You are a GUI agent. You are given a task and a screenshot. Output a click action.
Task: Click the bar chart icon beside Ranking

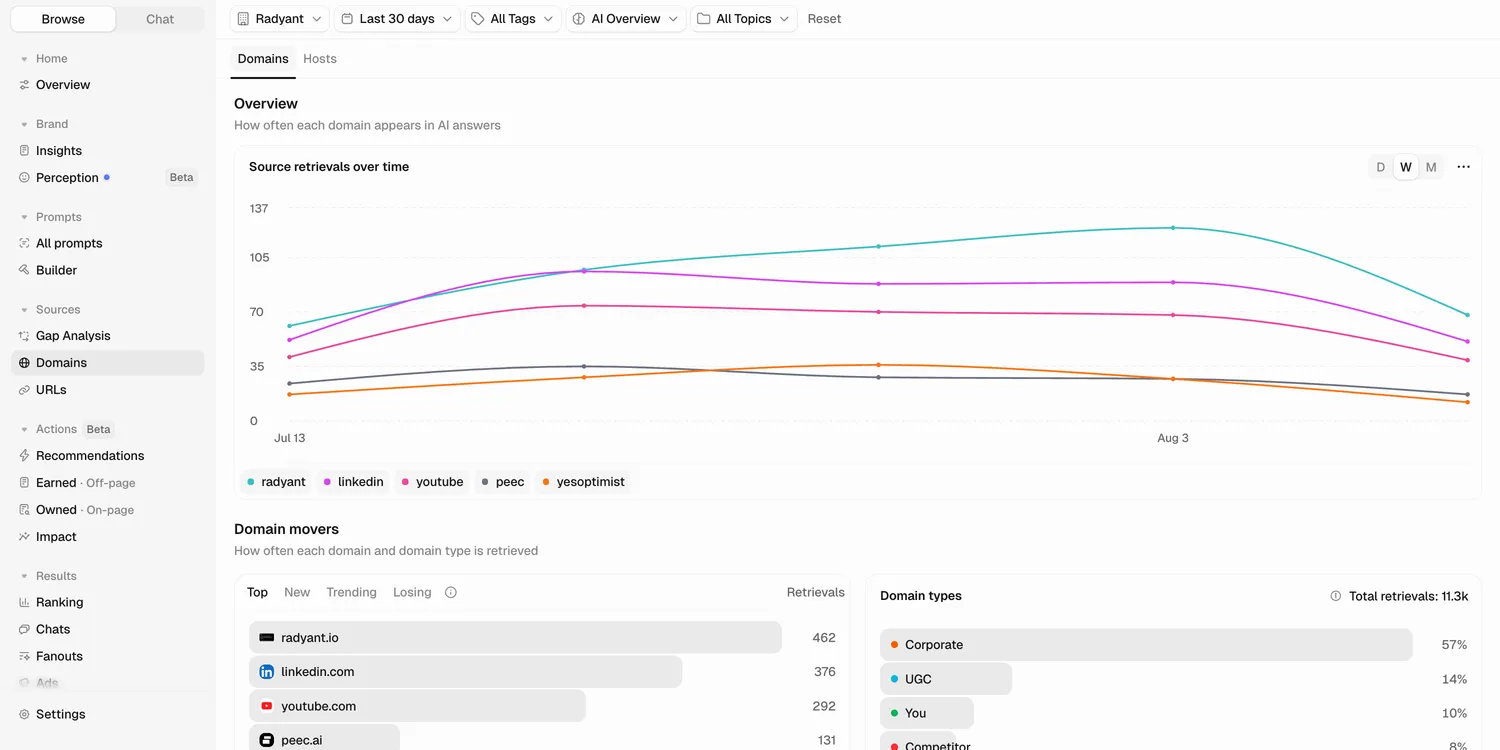click(x=24, y=603)
